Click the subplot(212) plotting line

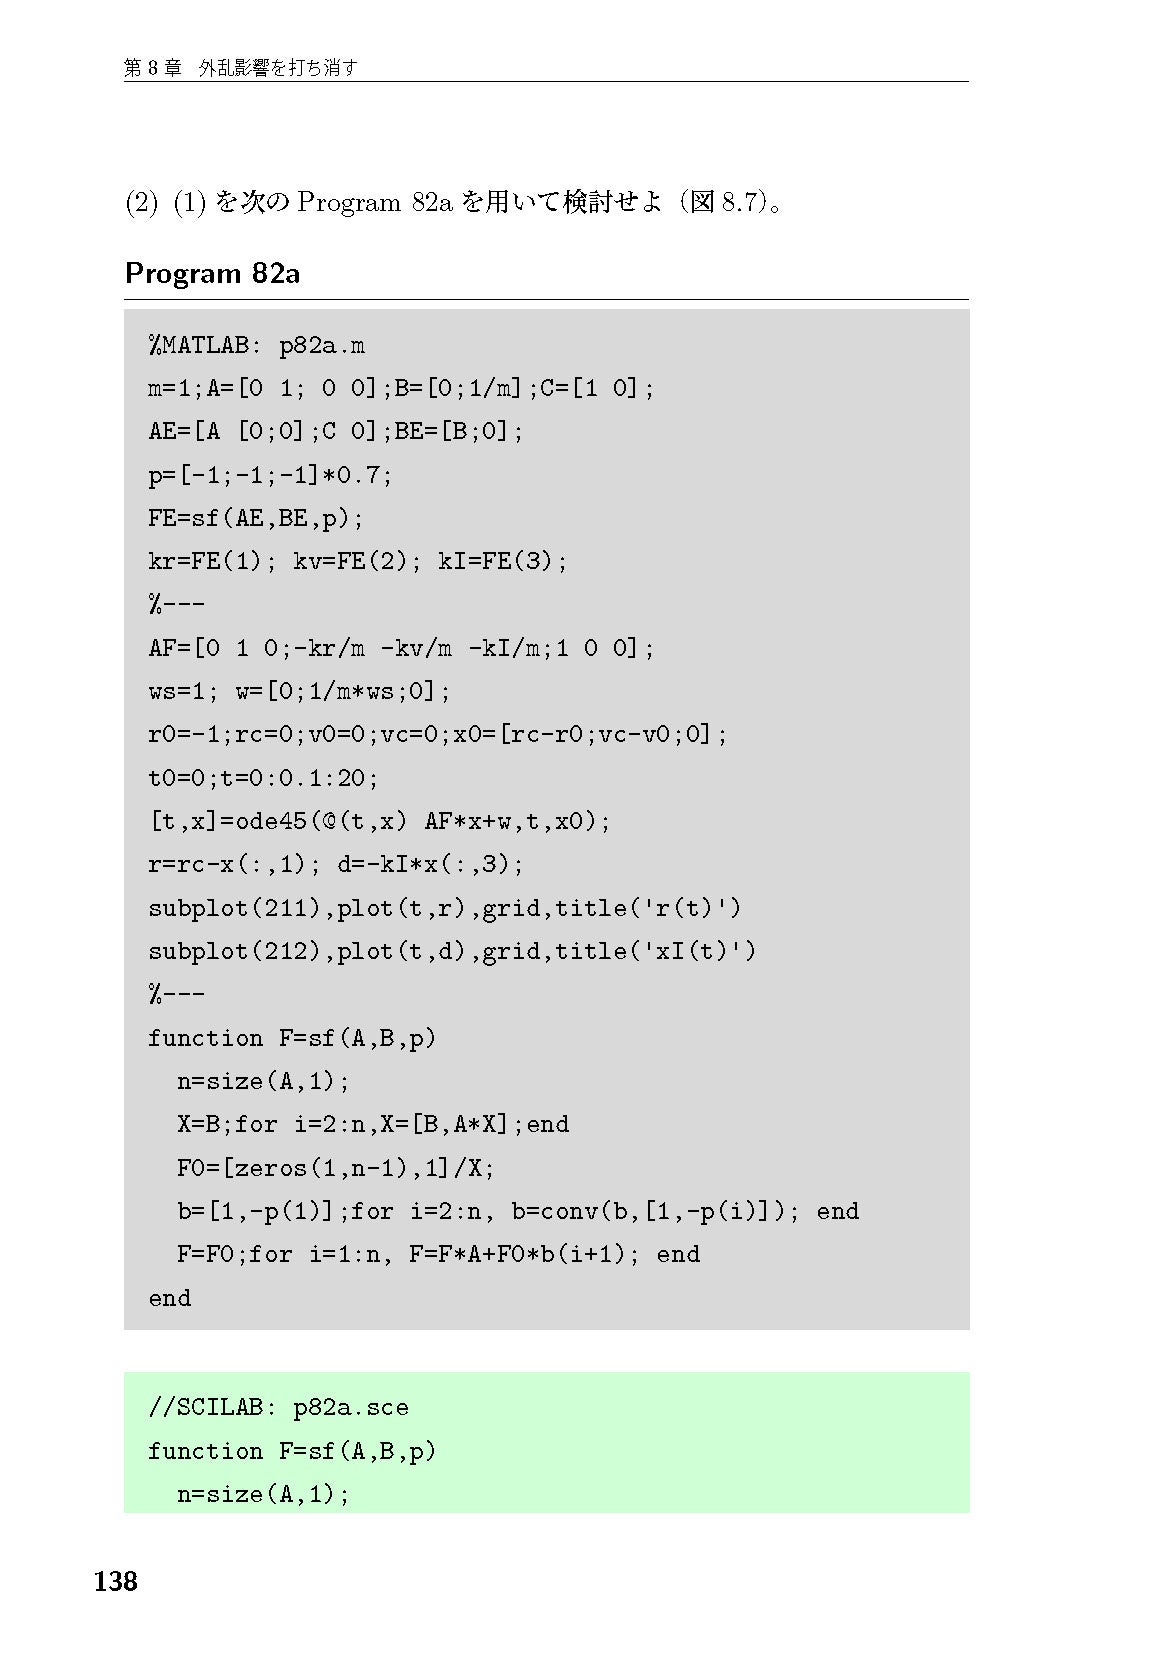pos(452,951)
